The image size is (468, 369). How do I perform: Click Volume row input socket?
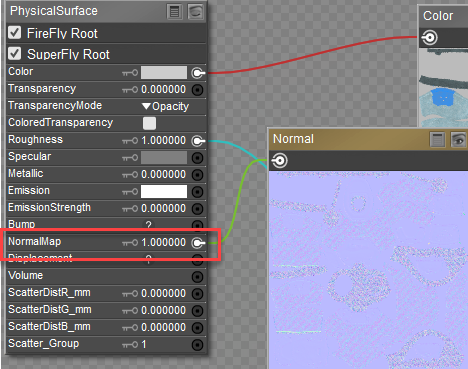coord(198,277)
